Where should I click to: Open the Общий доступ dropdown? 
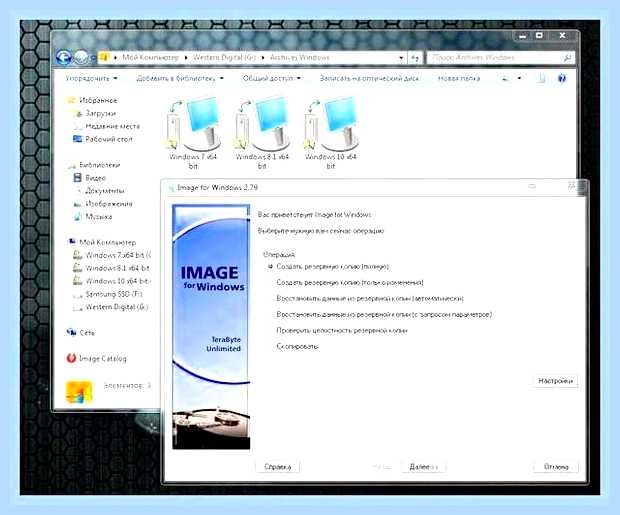(x=272, y=78)
